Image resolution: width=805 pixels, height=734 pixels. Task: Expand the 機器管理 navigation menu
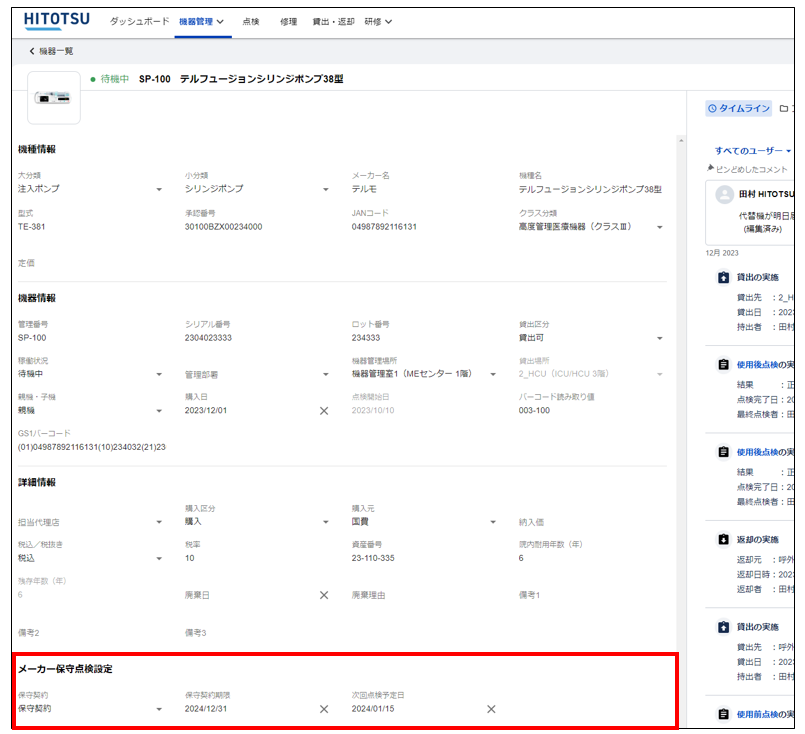coord(202,22)
